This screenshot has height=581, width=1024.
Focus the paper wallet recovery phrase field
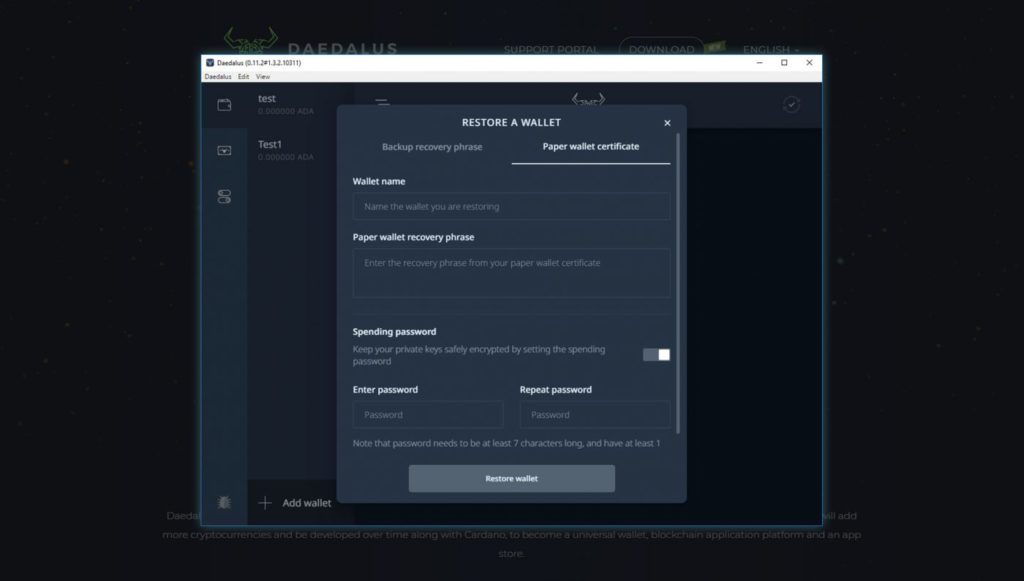pos(511,273)
